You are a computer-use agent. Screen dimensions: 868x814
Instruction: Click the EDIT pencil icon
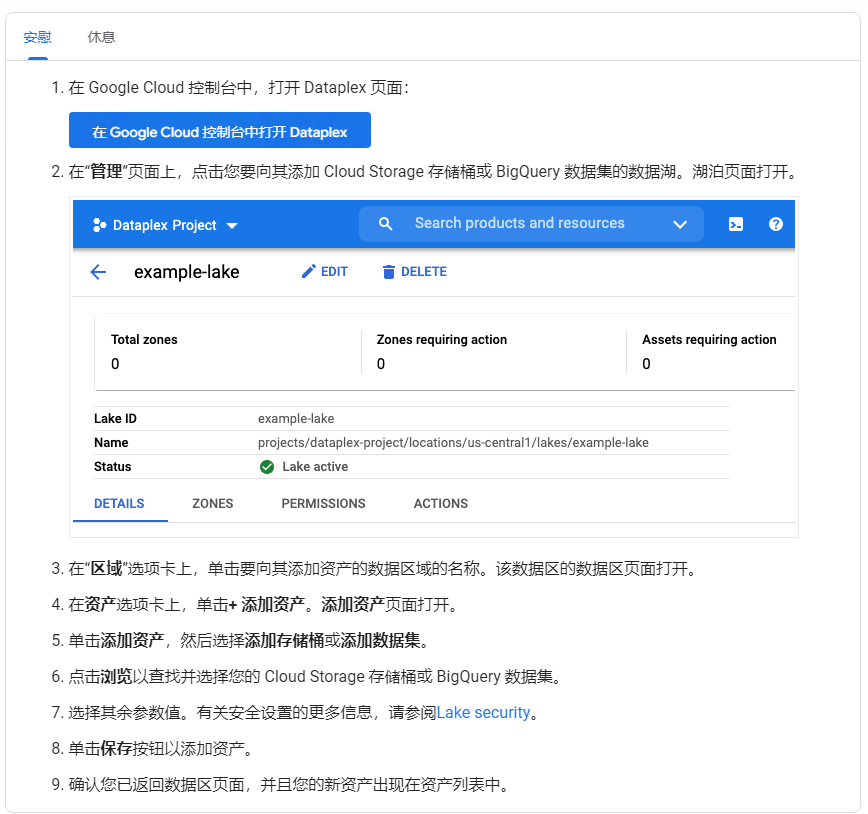pos(309,272)
